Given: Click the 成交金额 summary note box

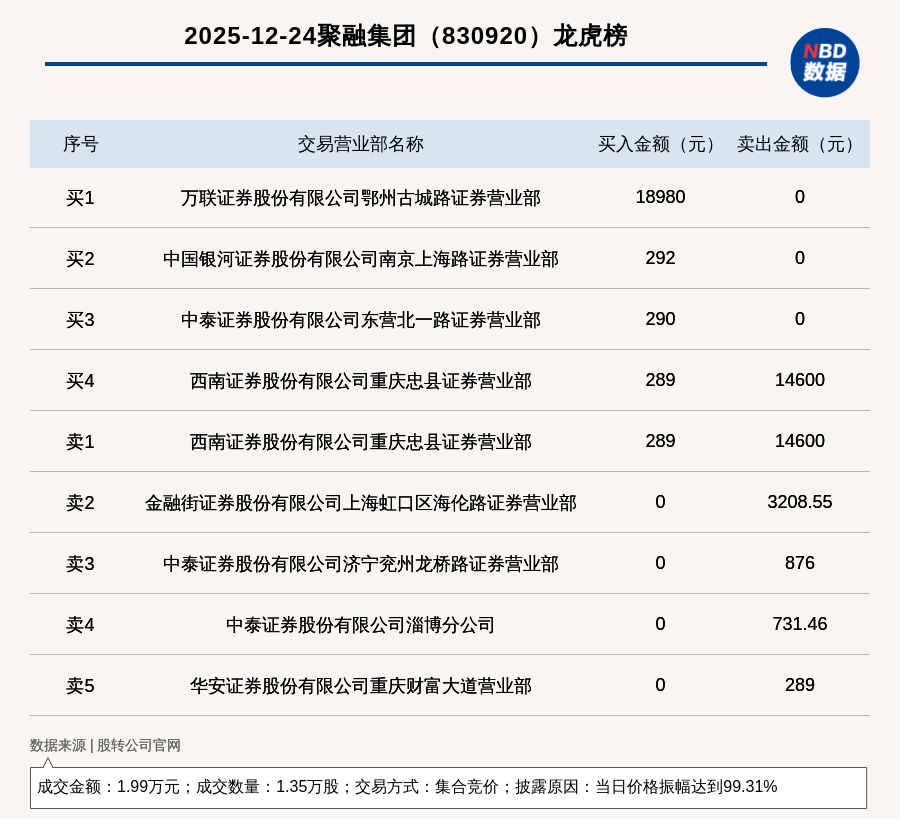Looking at the screenshot, I should coord(448,787).
